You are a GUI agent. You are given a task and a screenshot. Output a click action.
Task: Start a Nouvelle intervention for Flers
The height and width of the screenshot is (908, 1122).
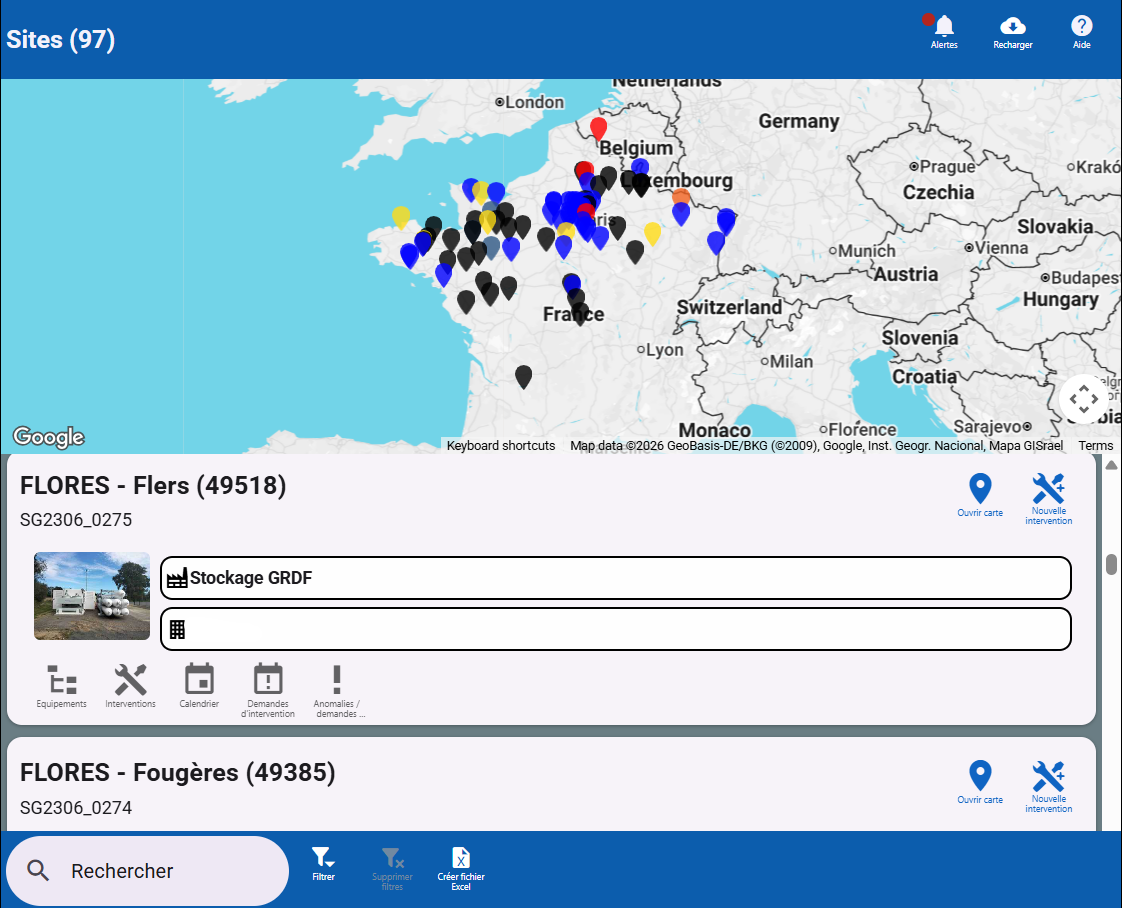tap(1048, 498)
